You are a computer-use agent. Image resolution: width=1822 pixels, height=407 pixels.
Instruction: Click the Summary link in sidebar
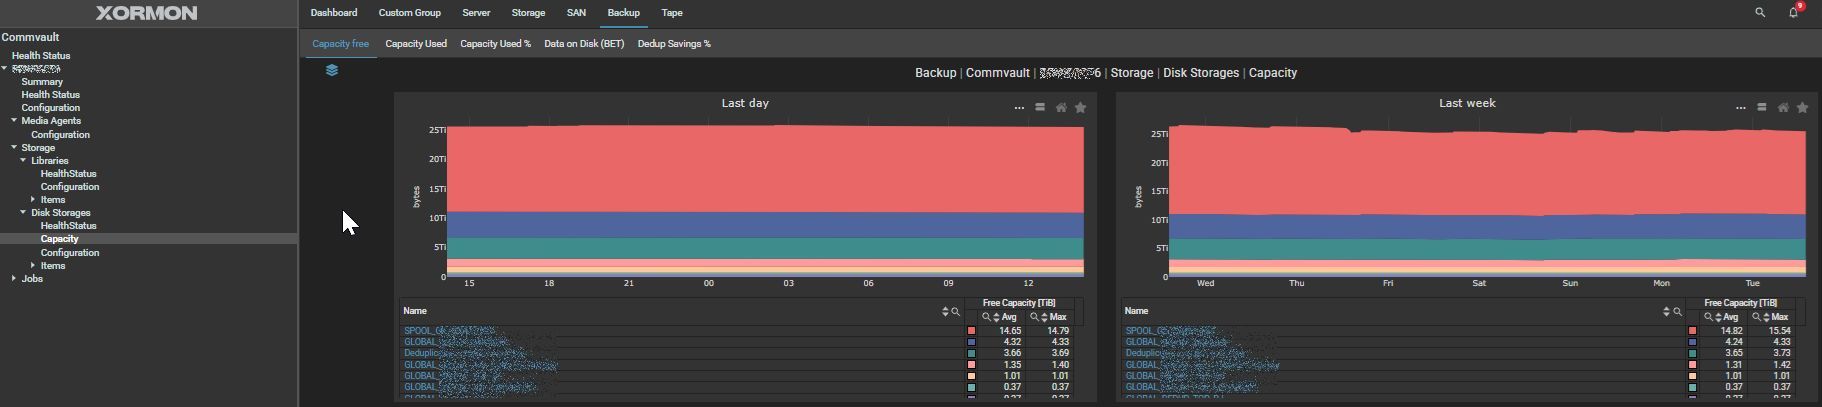42,82
